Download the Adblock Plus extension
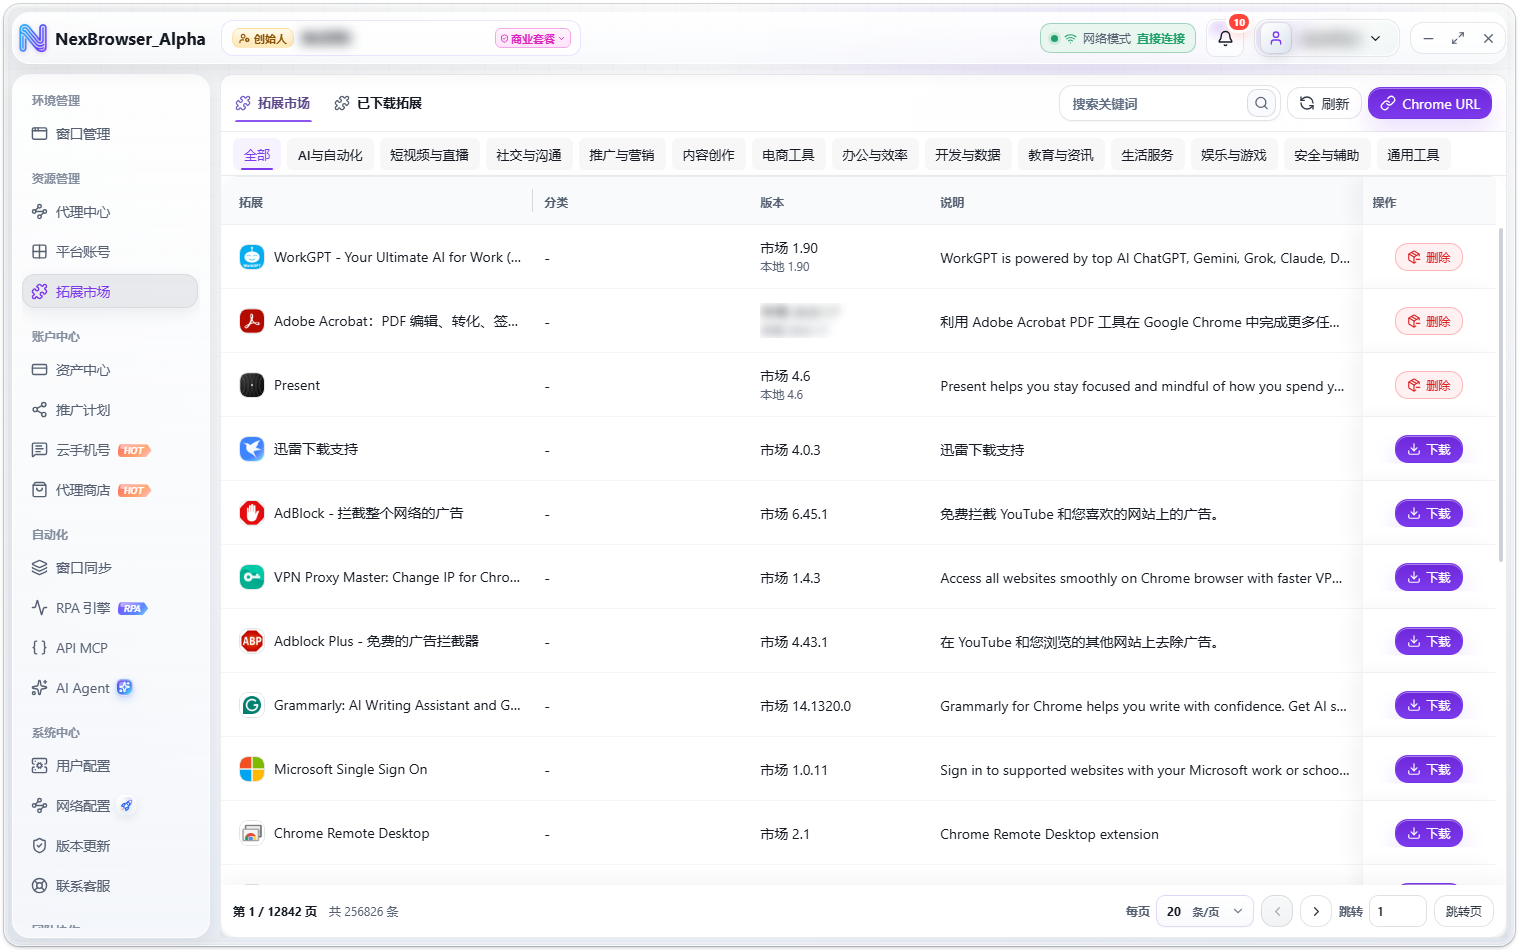The image size is (1519, 950). (x=1429, y=641)
